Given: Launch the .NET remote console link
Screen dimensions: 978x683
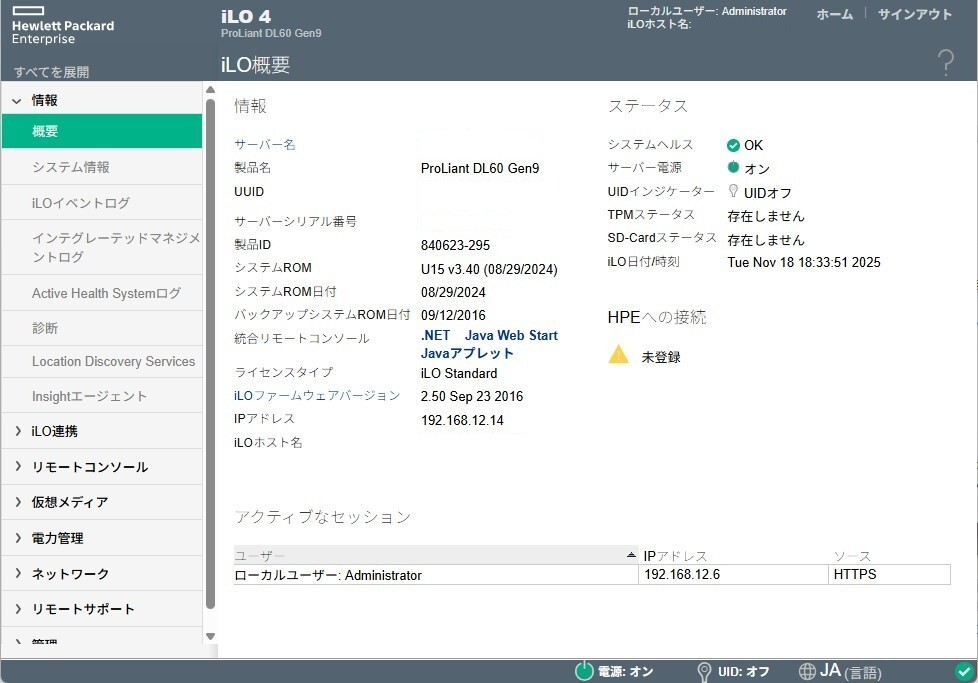Looking at the screenshot, I should pos(435,335).
